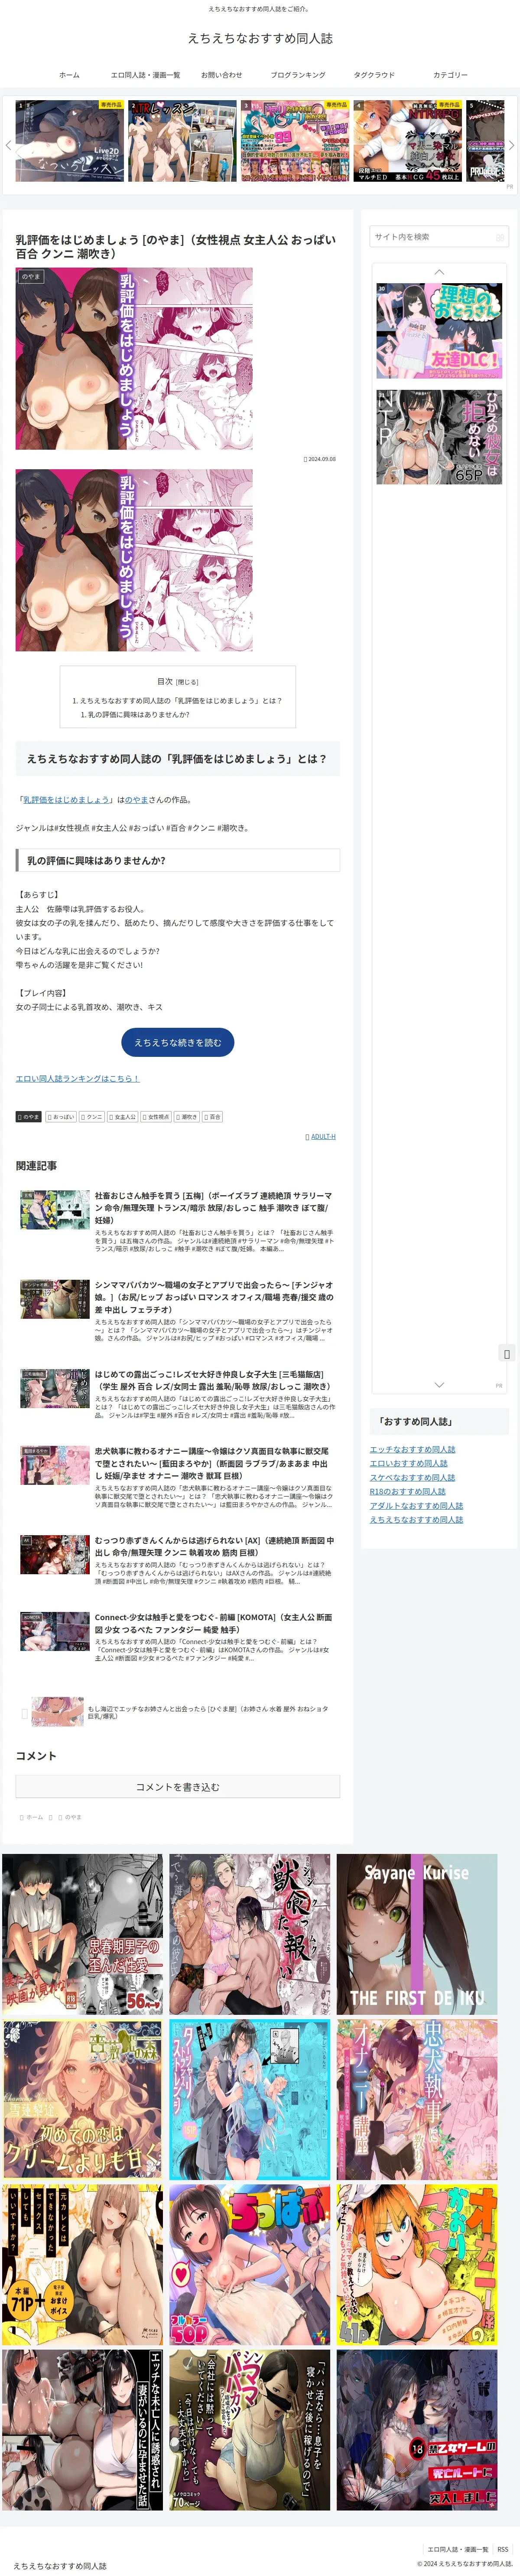This screenshot has width=520, height=2576.
Task: Click the next arrow on the top carousel
Action: pos(511,145)
